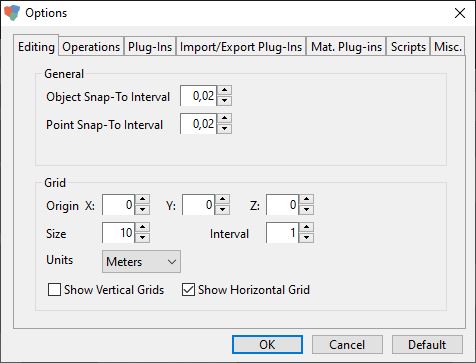This screenshot has height=363, width=476.
Task: Click the Origin X input field
Action: tap(119, 205)
